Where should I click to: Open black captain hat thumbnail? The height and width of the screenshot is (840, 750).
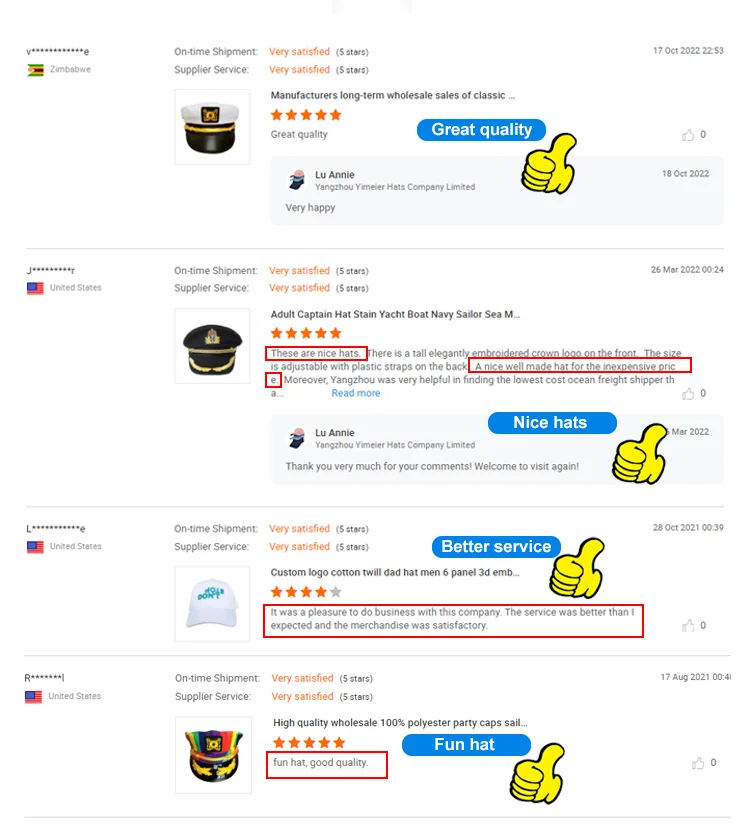[212, 346]
